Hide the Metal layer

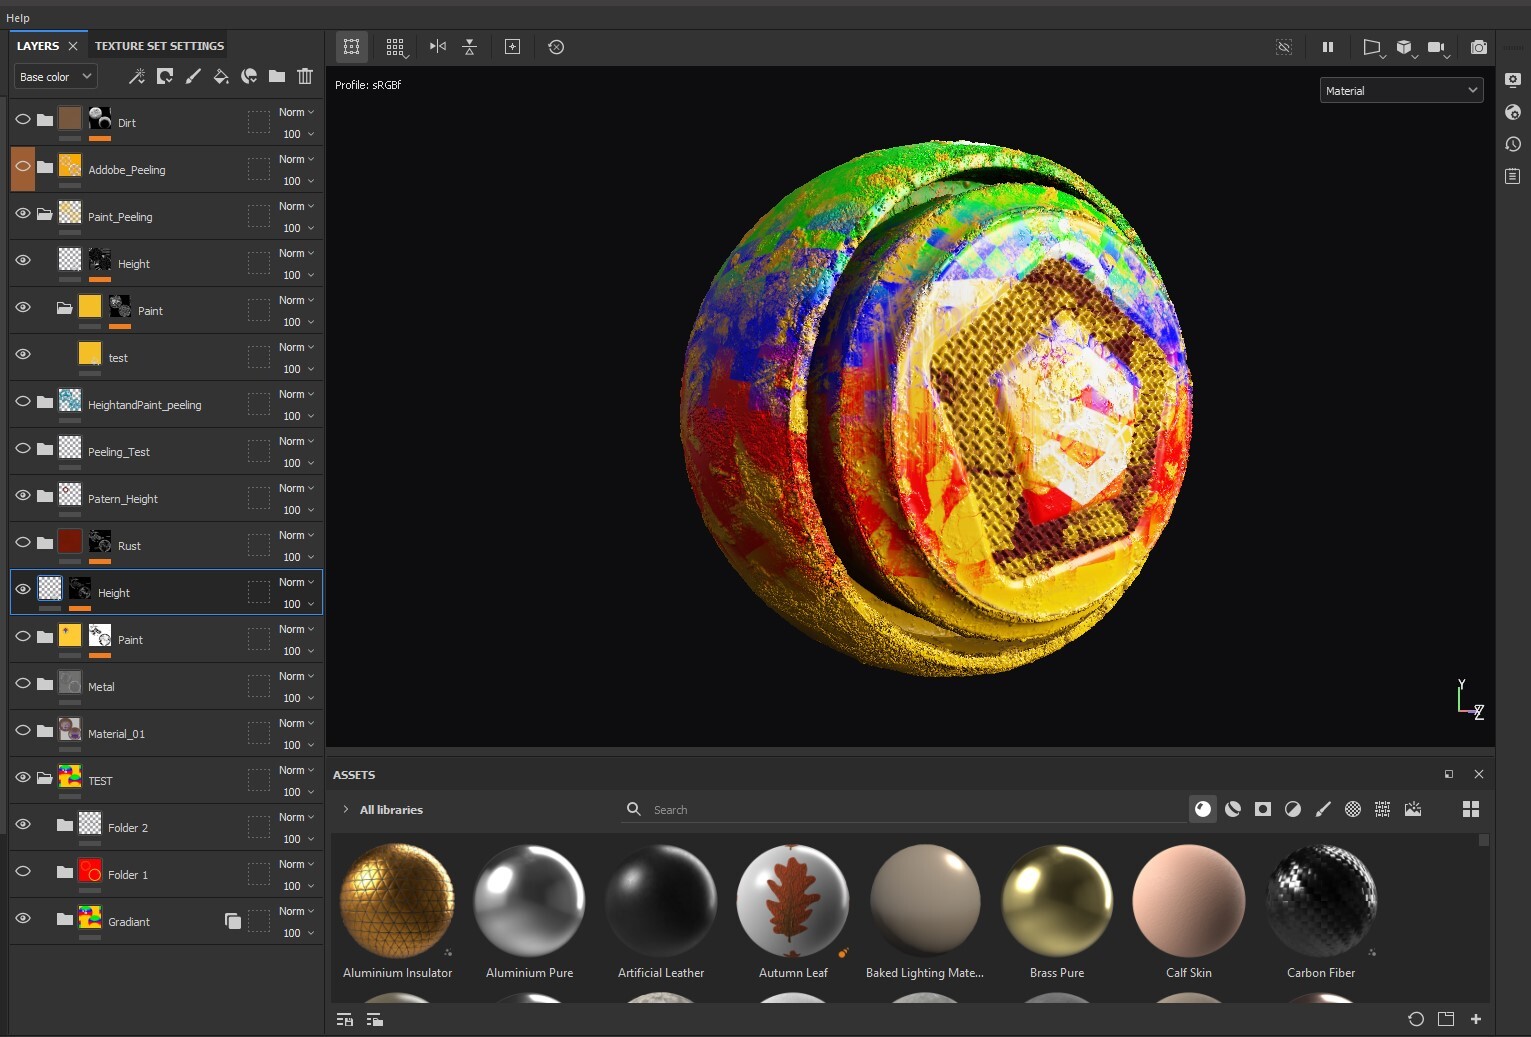23,683
